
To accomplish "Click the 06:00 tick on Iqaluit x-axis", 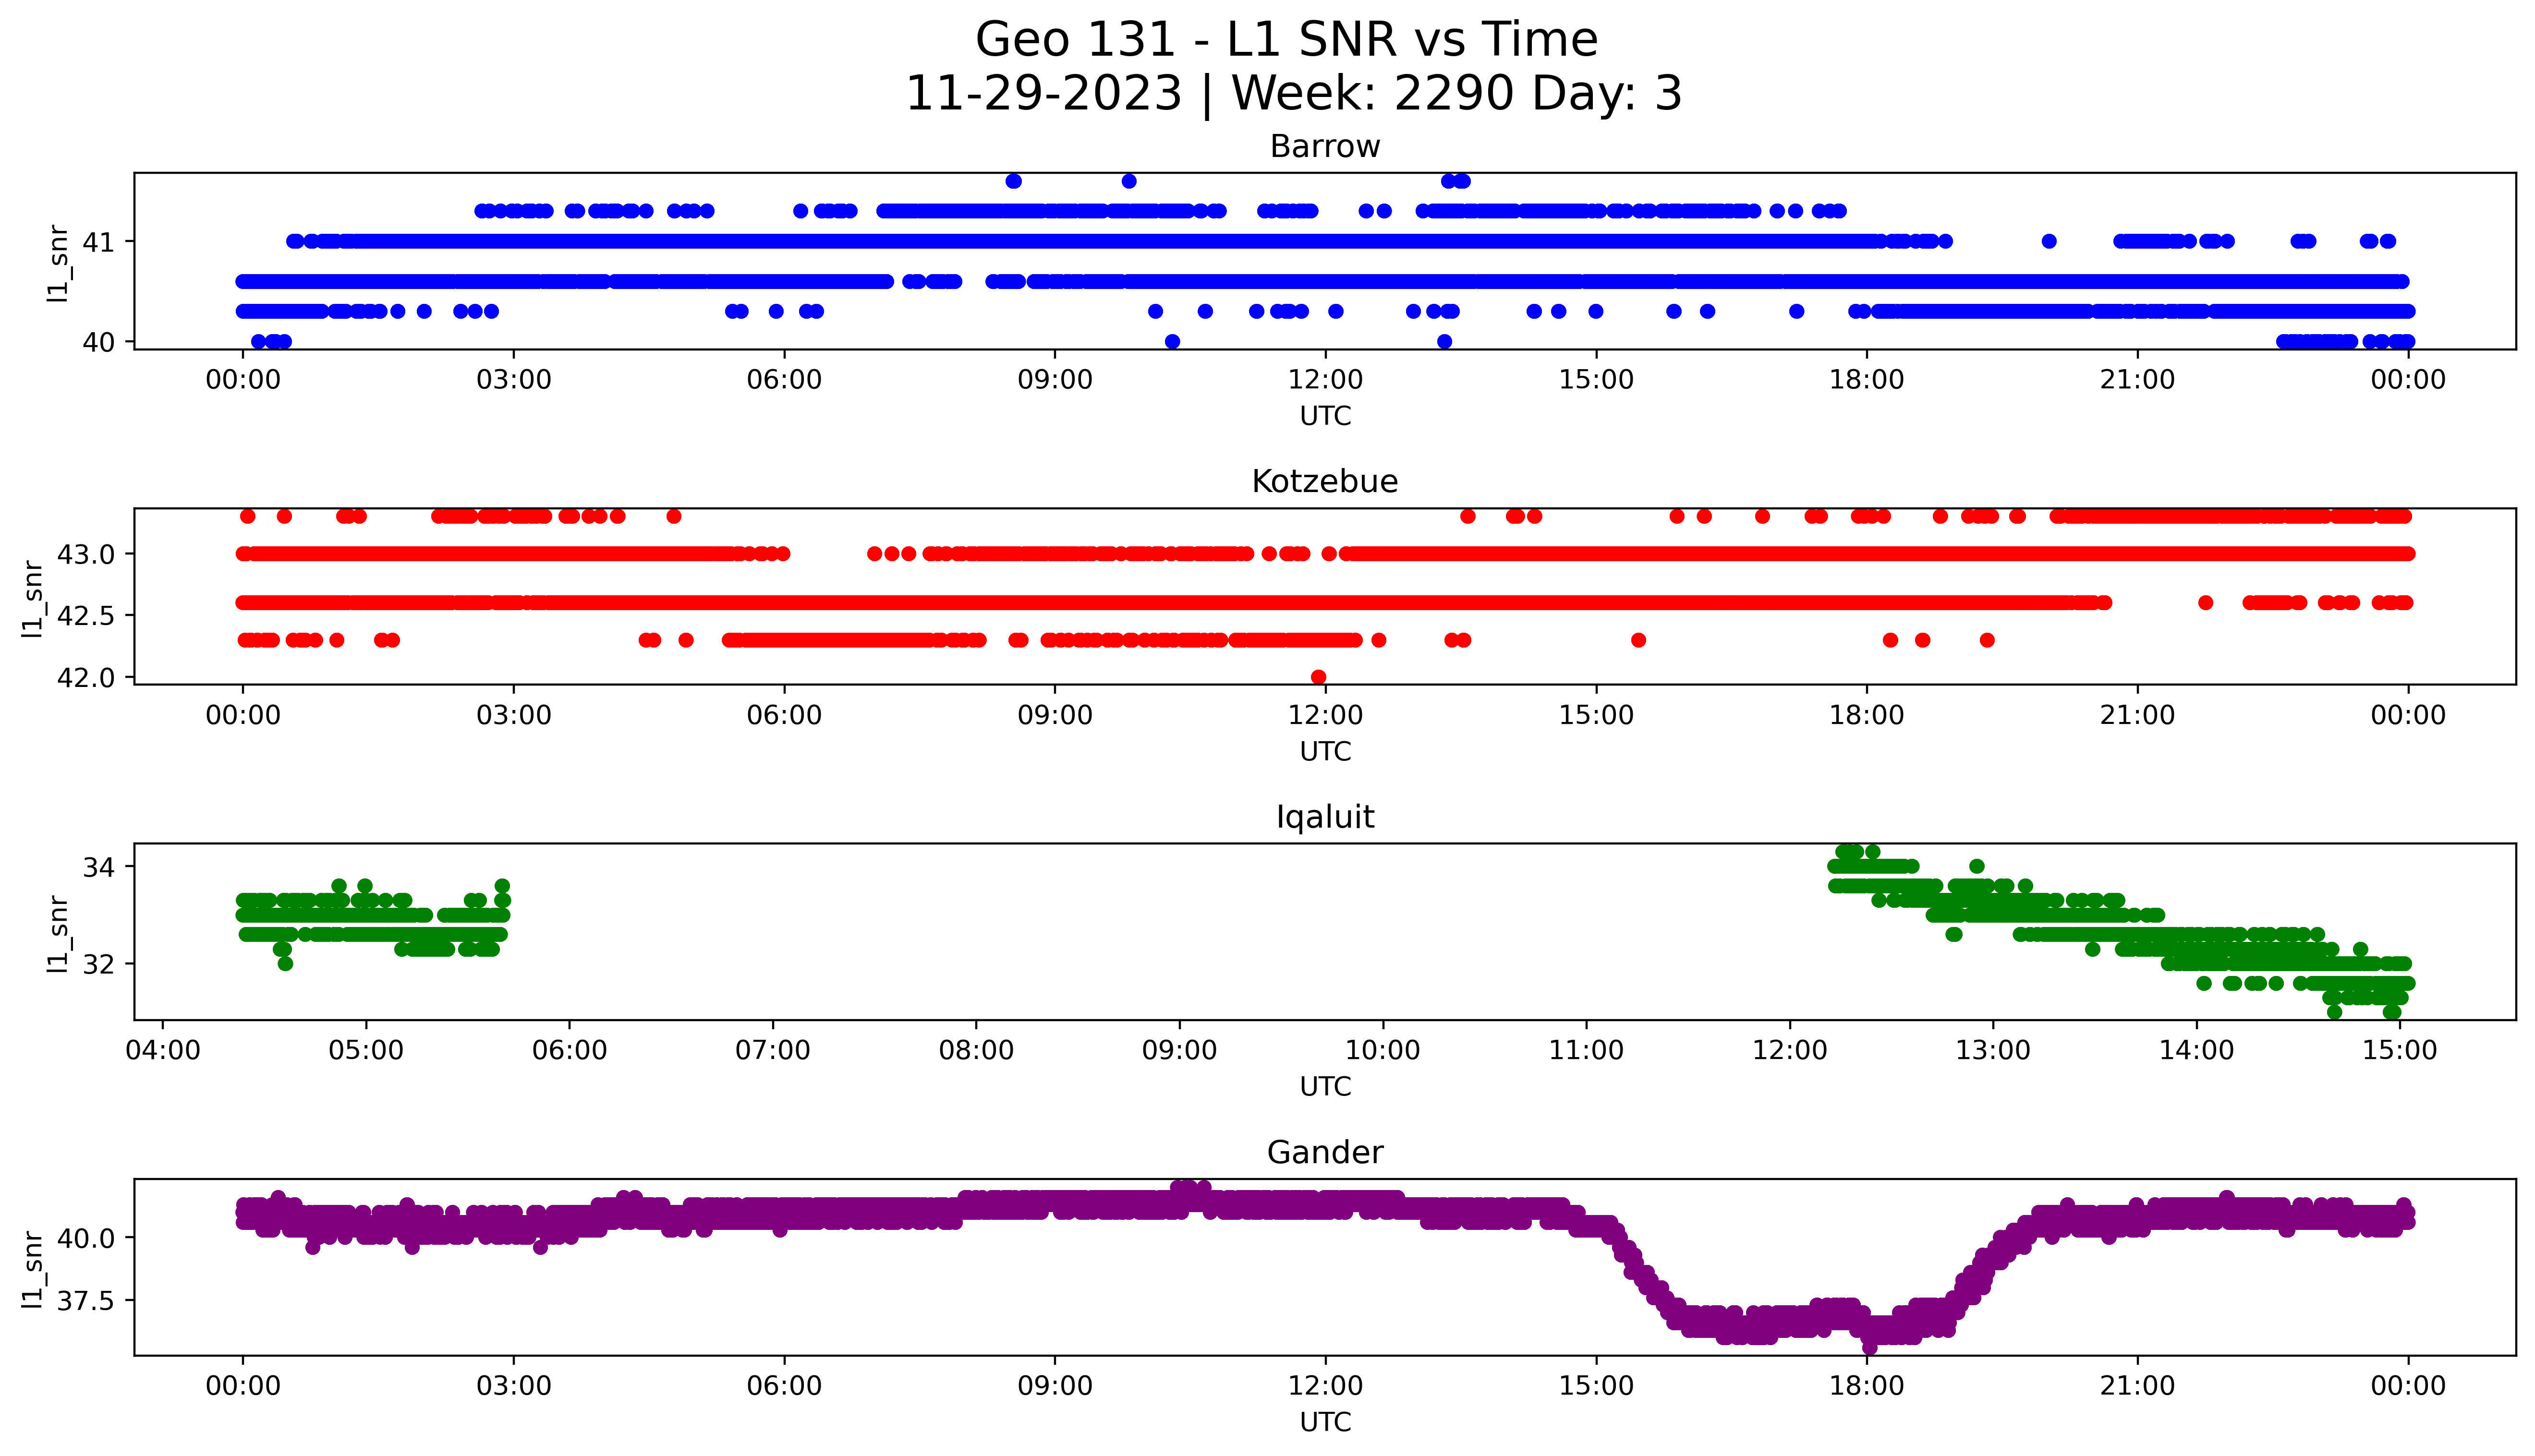I will pos(569,1051).
